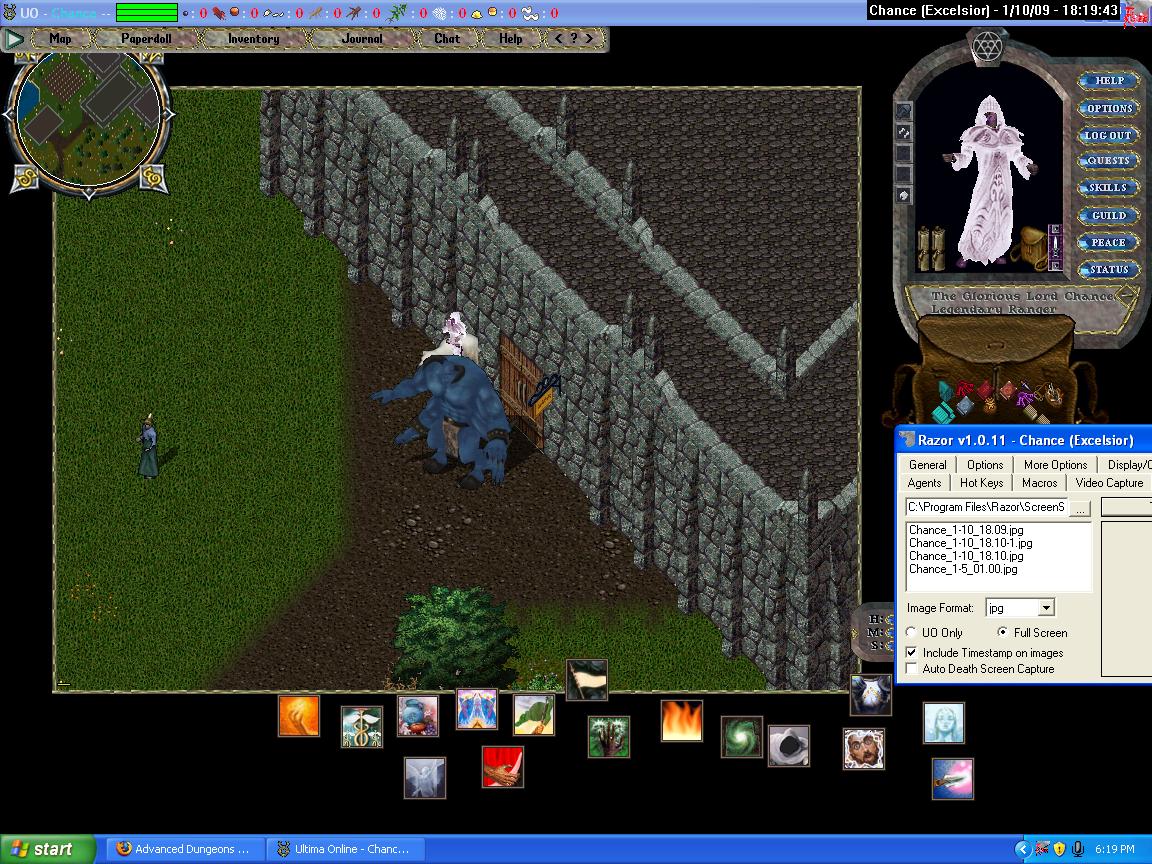Open the paperdoll STATUS button
The width and height of the screenshot is (1152, 864).
1109,270
